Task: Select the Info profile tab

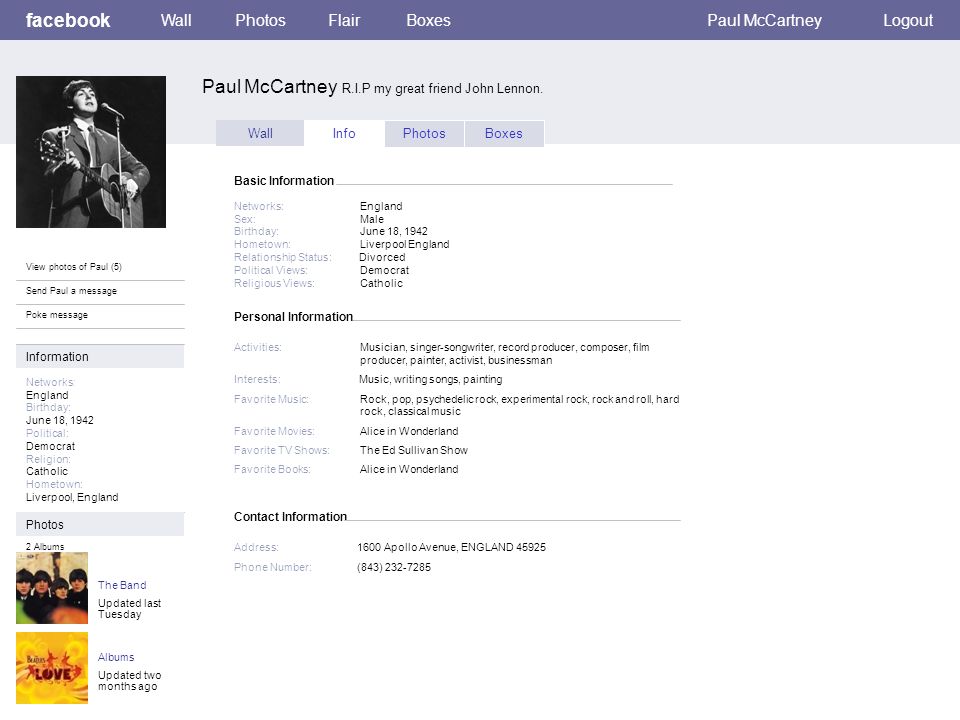Action: pyautogui.click(x=343, y=133)
